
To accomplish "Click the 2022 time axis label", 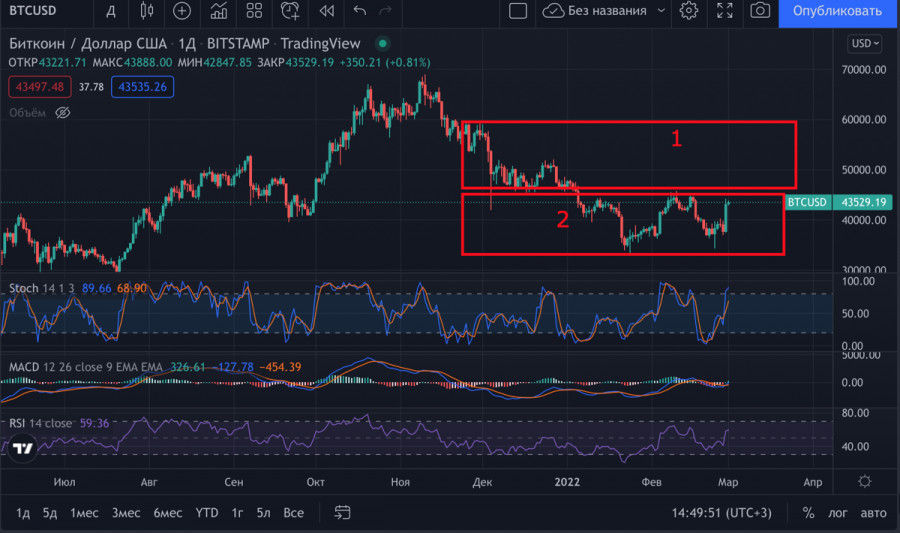I will 567,482.
